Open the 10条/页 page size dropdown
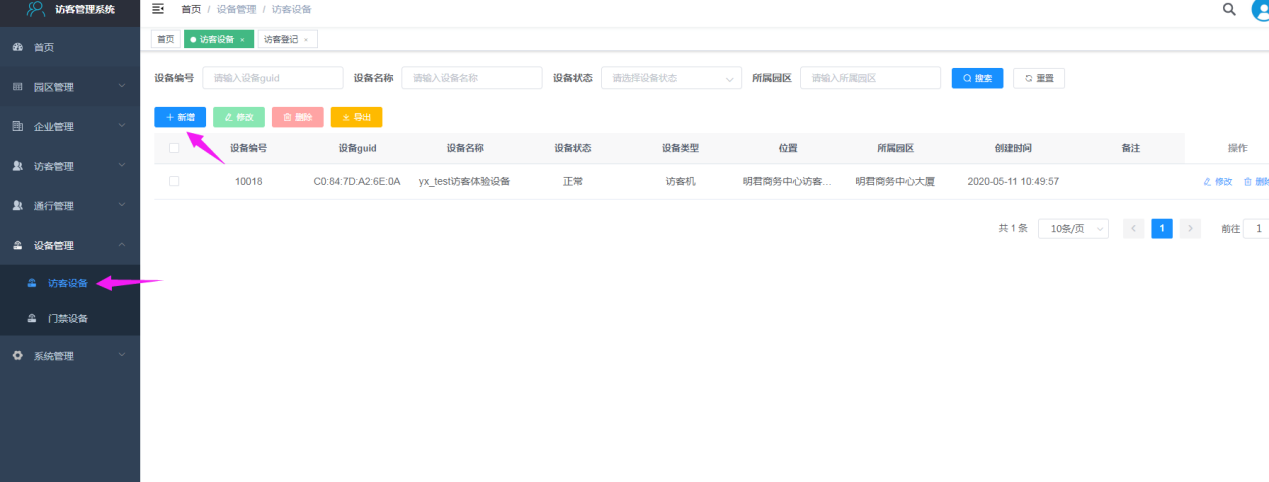This screenshot has height=482, width=1269. coord(1073,229)
